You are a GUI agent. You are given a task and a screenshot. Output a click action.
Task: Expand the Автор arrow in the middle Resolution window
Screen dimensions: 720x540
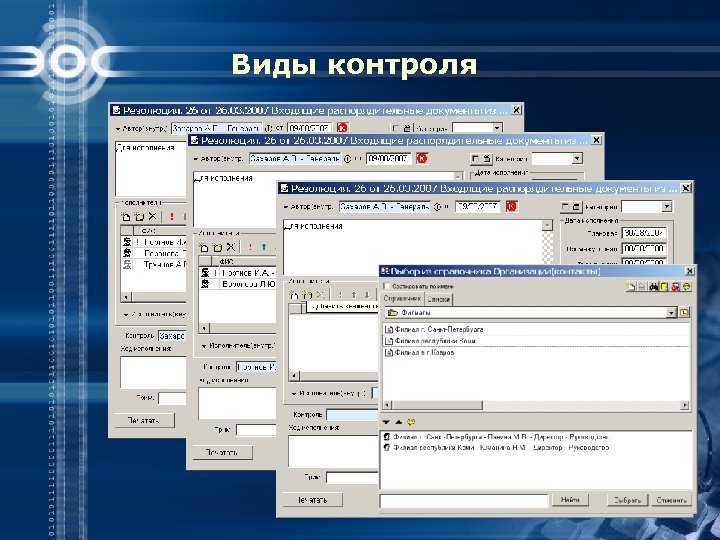[x=196, y=159]
